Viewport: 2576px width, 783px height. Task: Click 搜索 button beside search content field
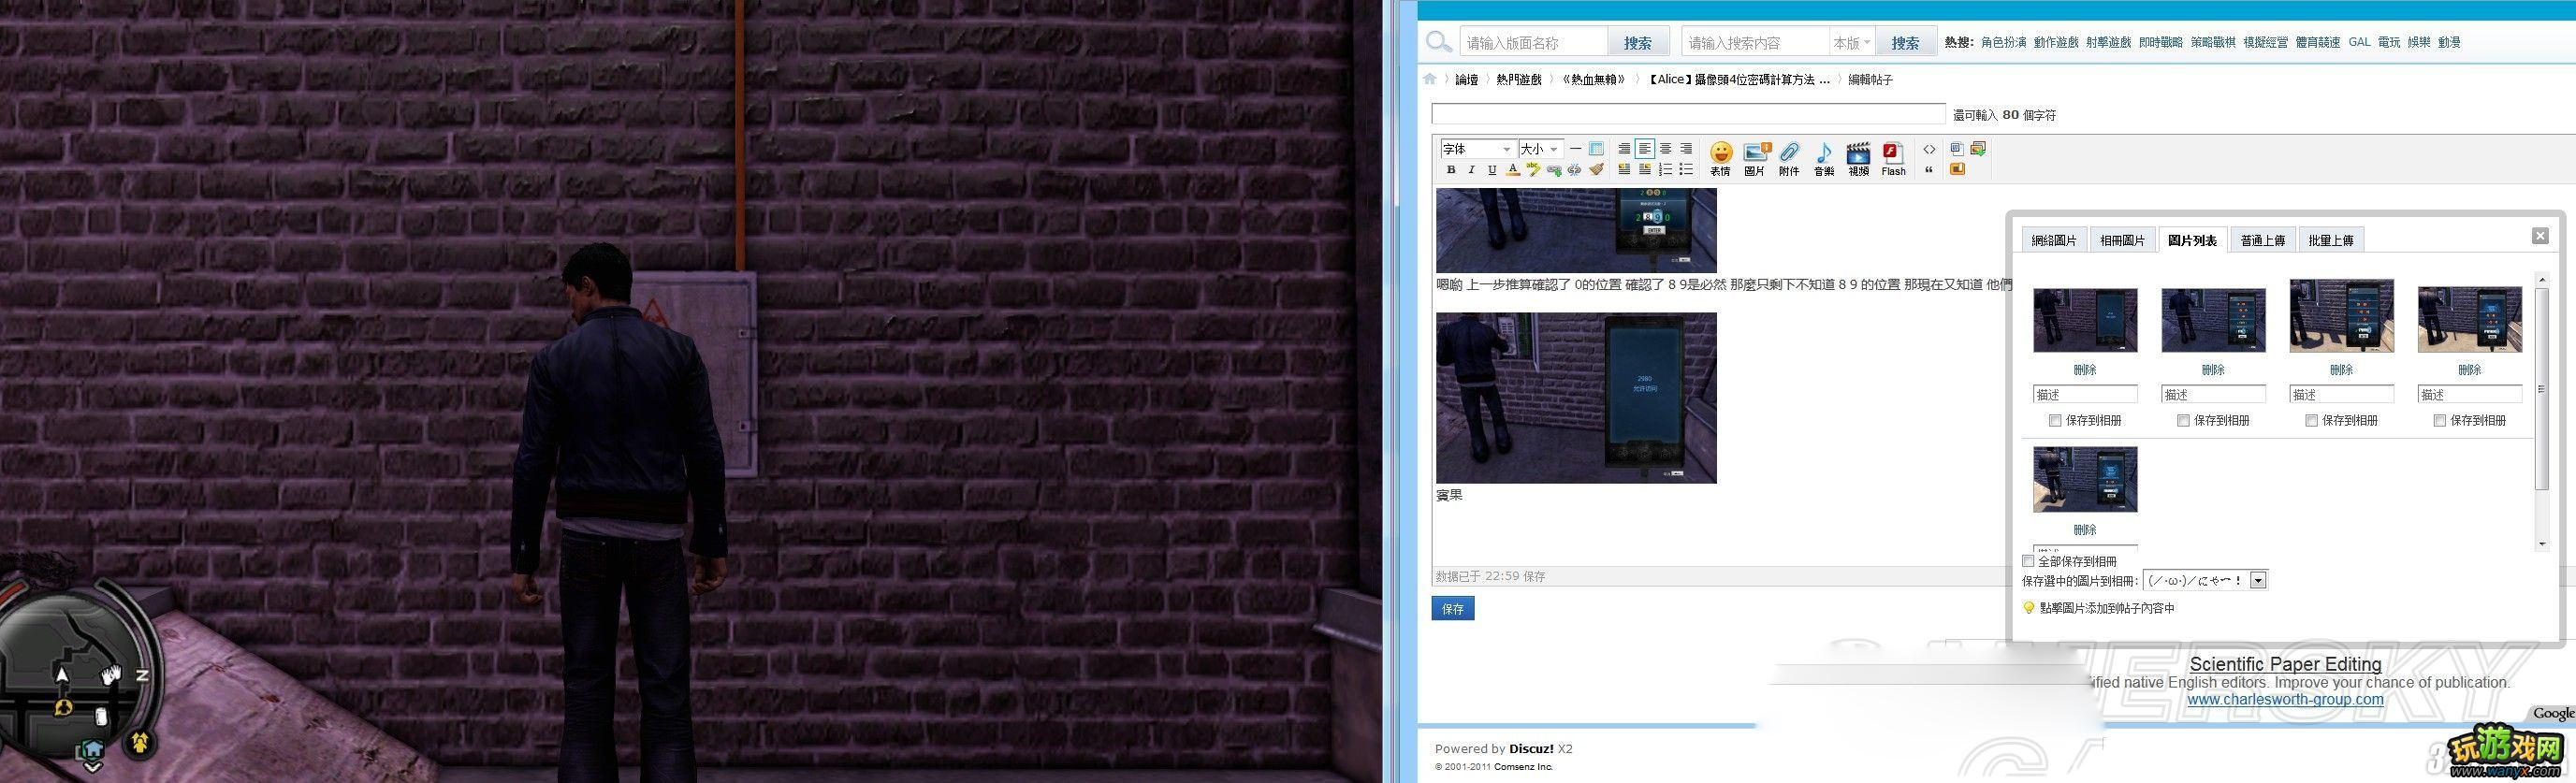click(1906, 43)
